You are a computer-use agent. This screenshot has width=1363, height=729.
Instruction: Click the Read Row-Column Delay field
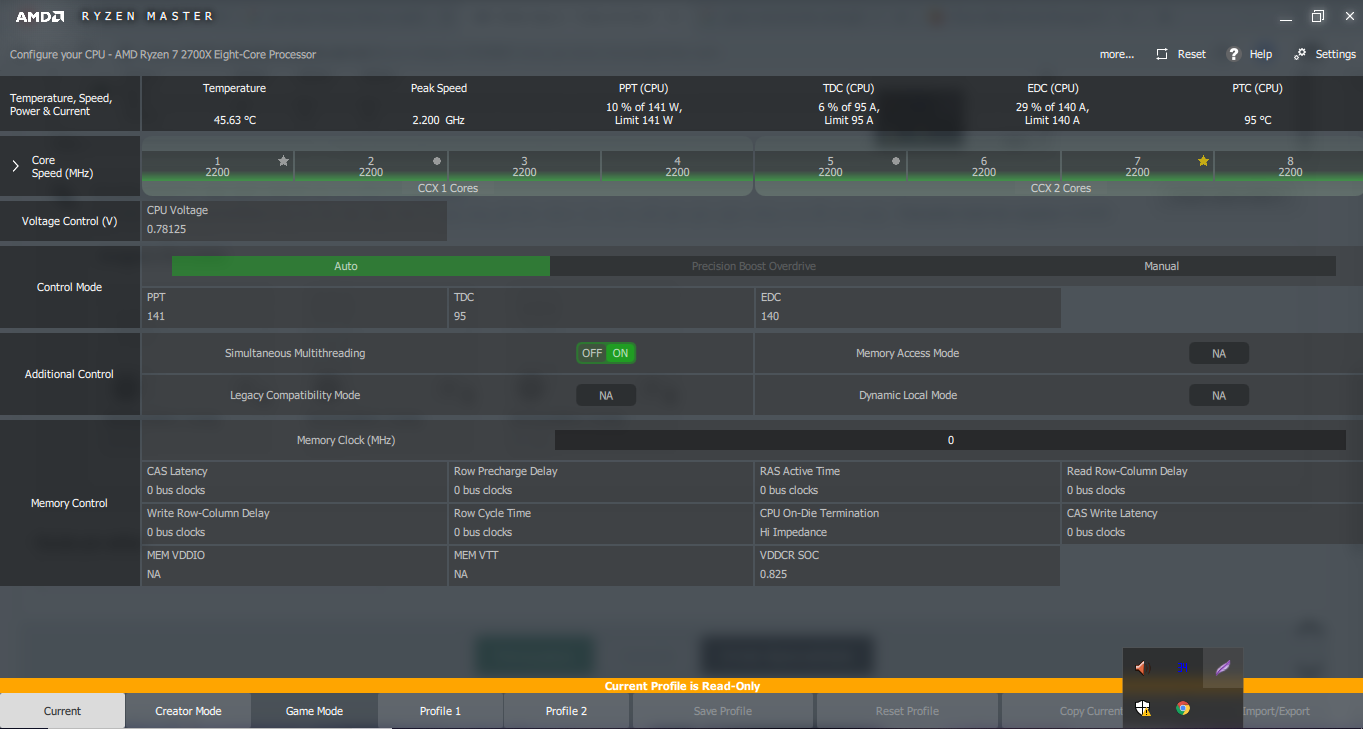click(1213, 481)
